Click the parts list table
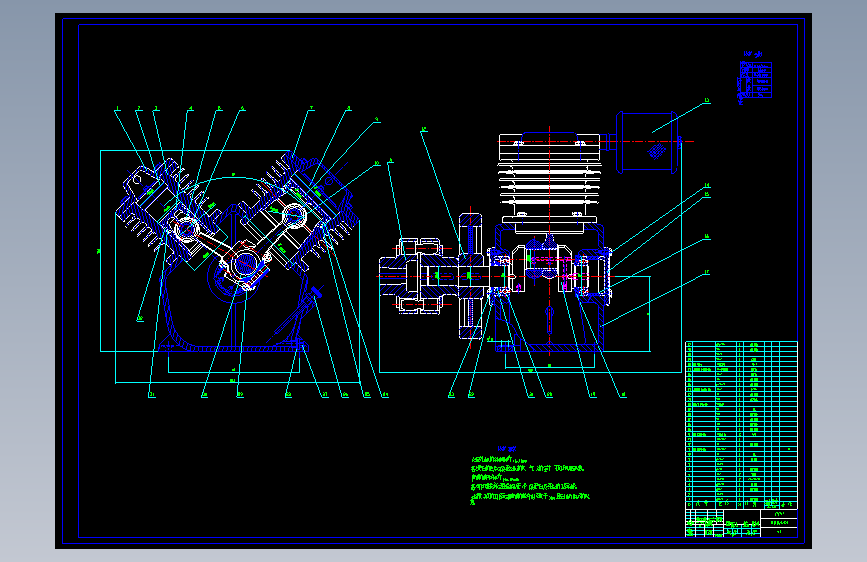Screen dimensions: 867x562 tap(741, 425)
